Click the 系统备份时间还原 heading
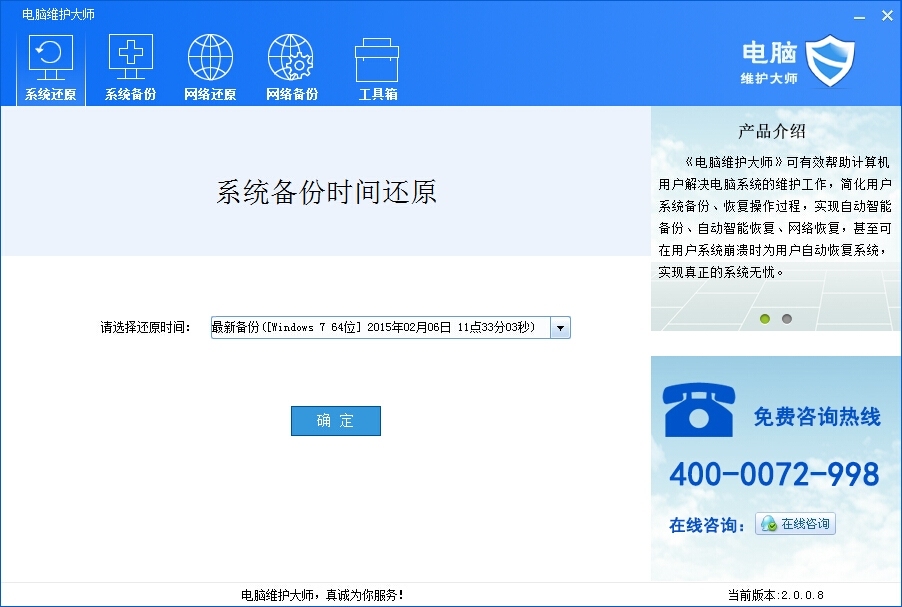The image size is (902, 607). pos(326,192)
